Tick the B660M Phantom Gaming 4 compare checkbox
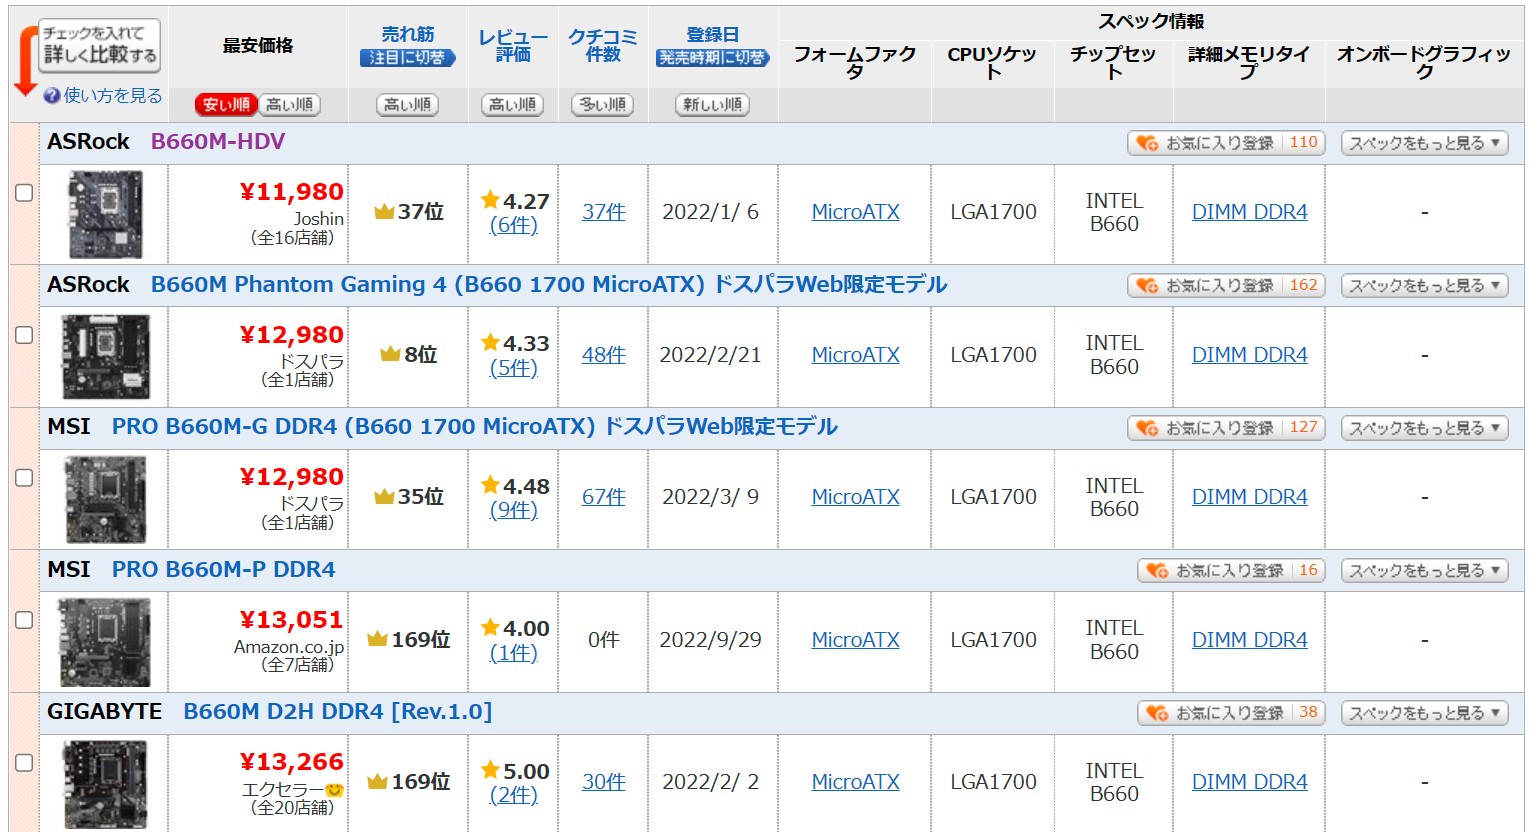This screenshot has height=832, width=1531. (24, 335)
